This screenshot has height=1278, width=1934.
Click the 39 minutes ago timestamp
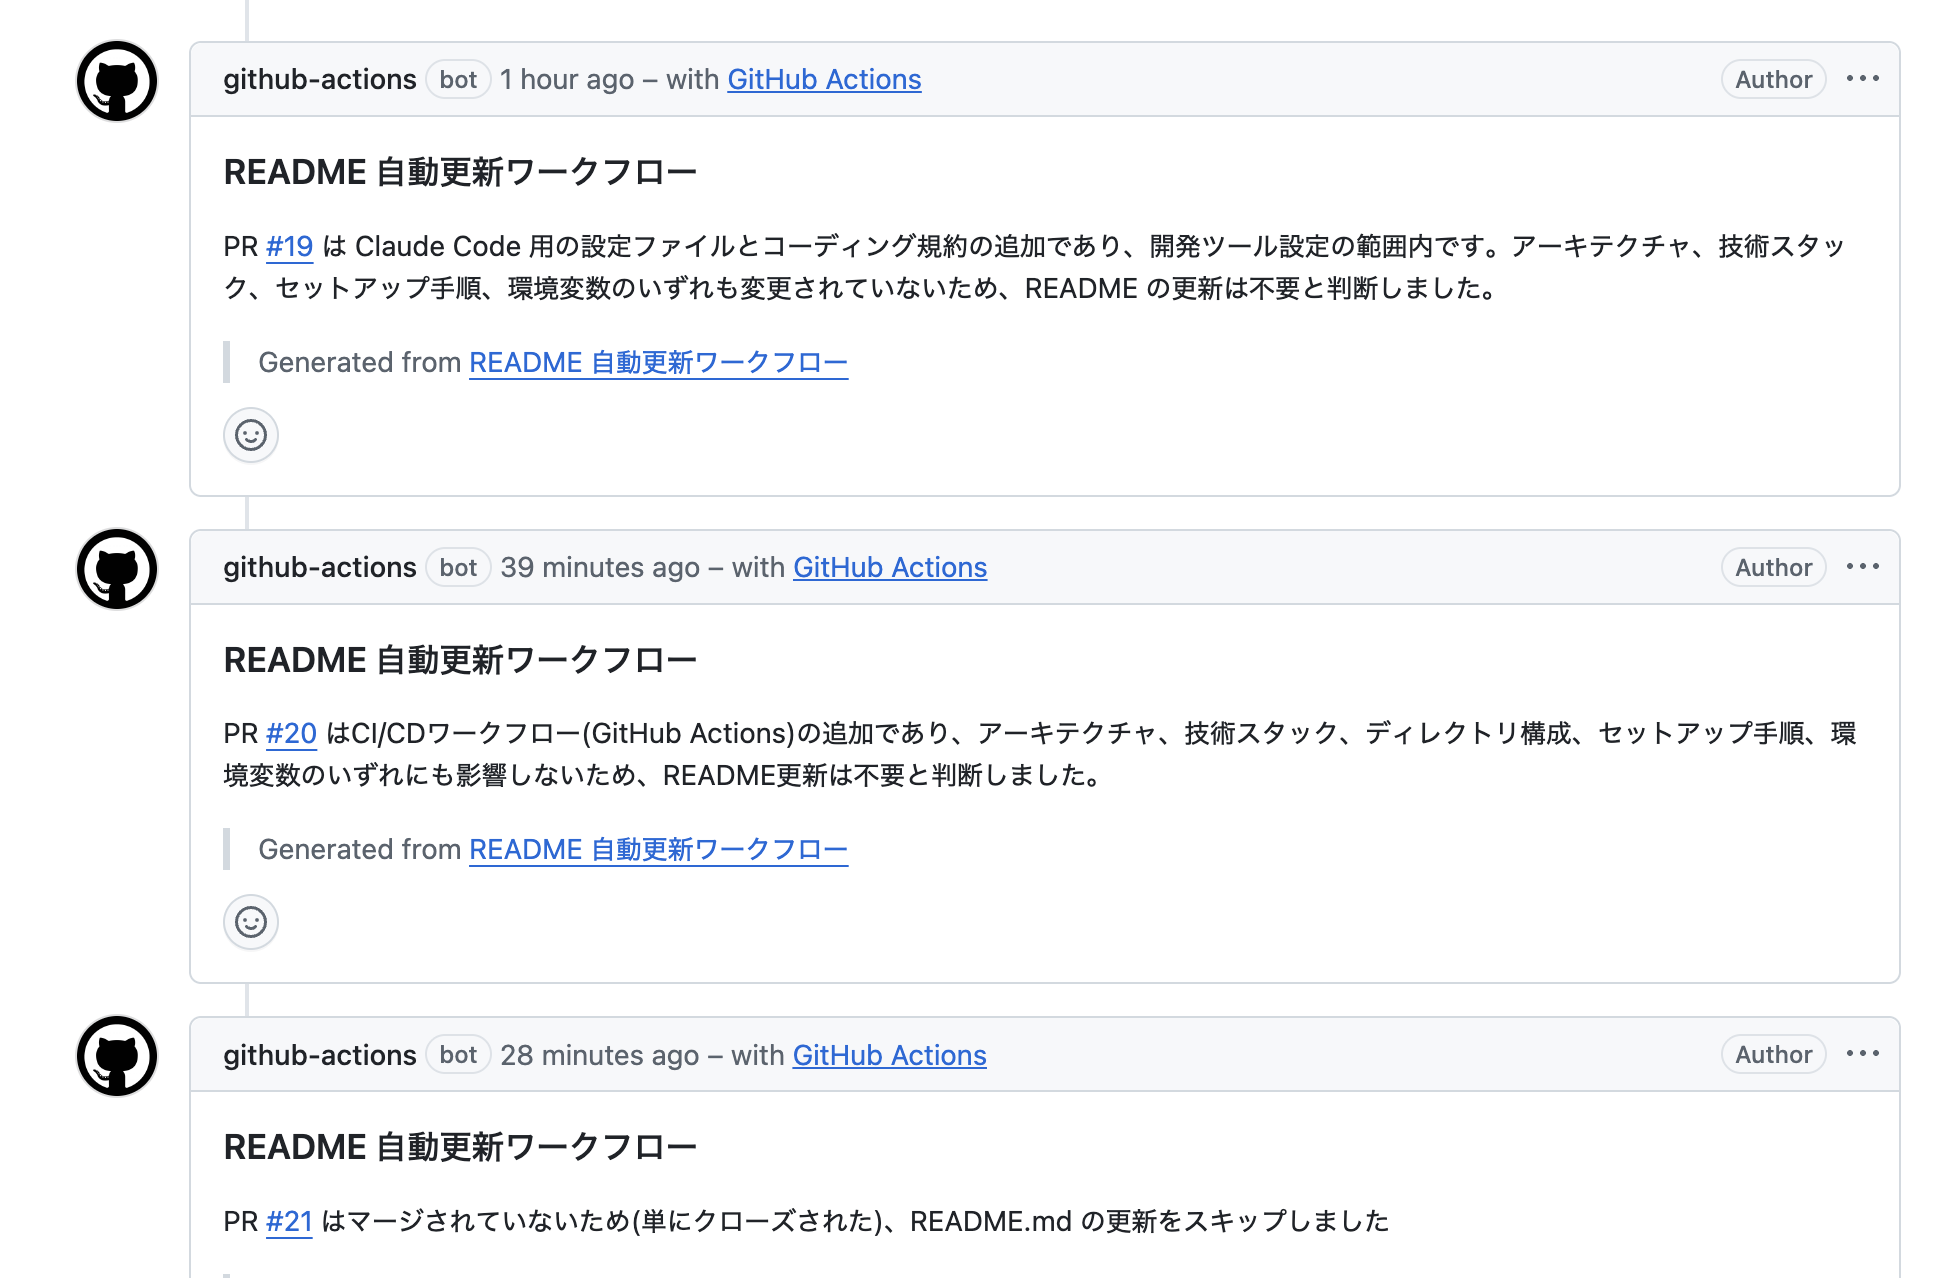599,567
